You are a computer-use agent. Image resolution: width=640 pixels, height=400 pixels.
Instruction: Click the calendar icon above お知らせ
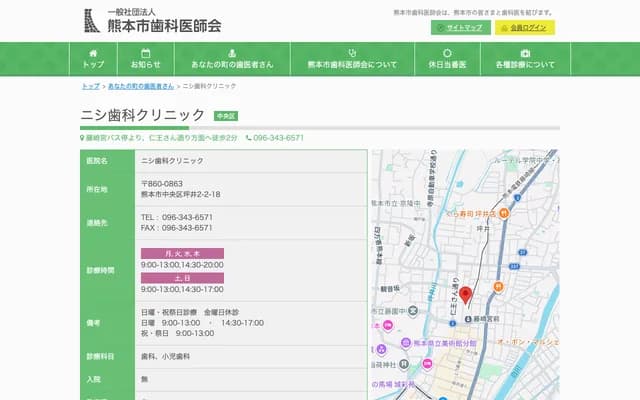point(146,53)
